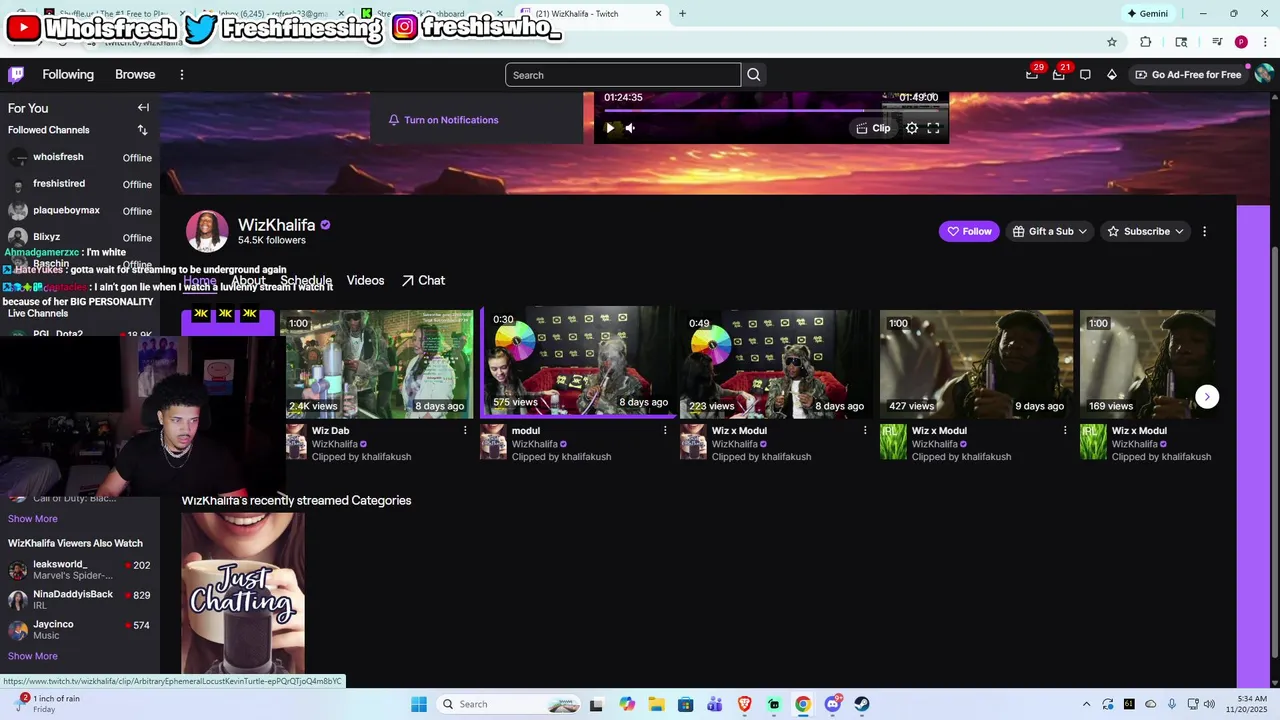Image resolution: width=1280 pixels, height=720 pixels.
Task: Switch to the Videos tab
Action: (365, 280)
